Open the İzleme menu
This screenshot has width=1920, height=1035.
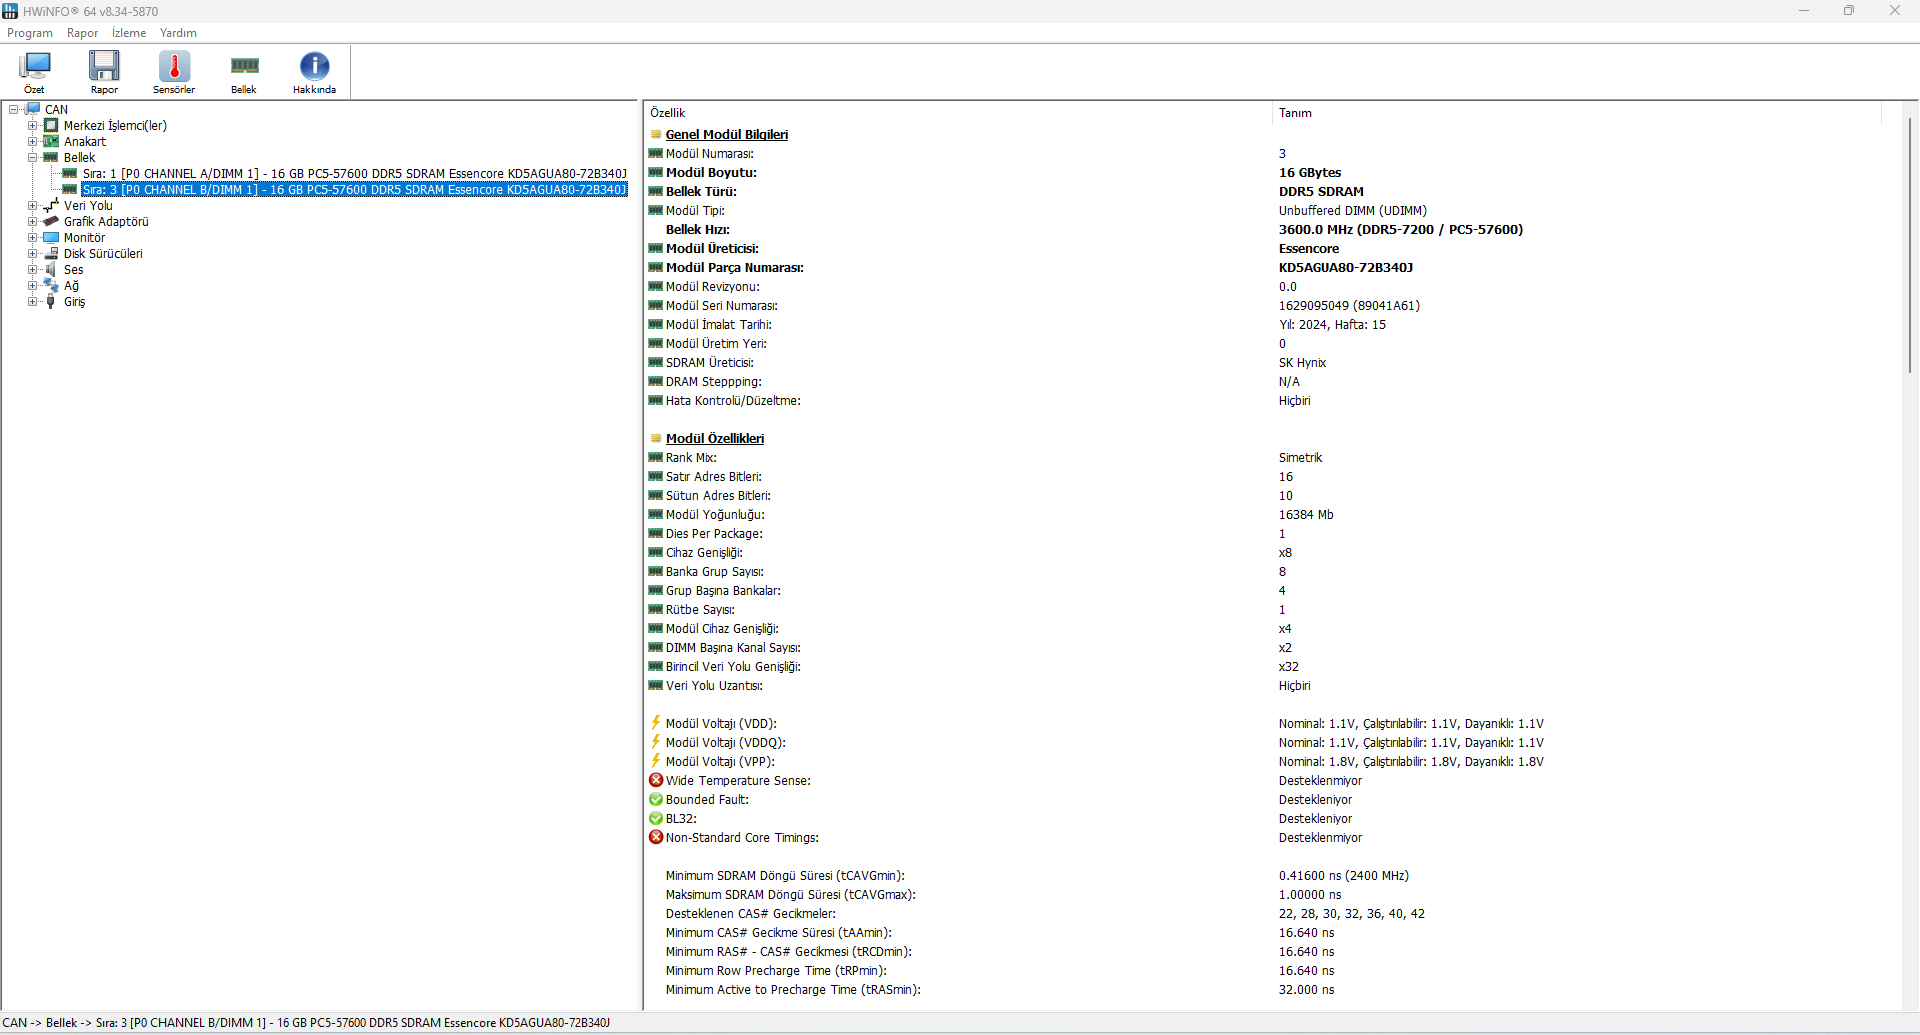coord(129,33)
